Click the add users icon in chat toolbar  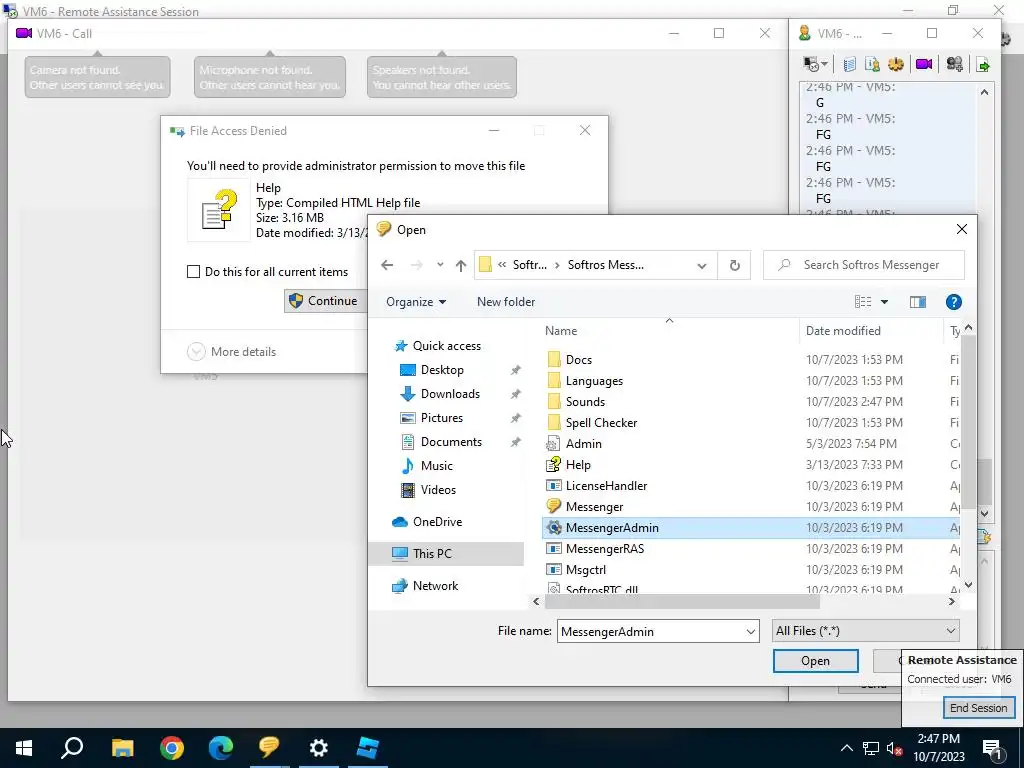click(x=954, y=64)
